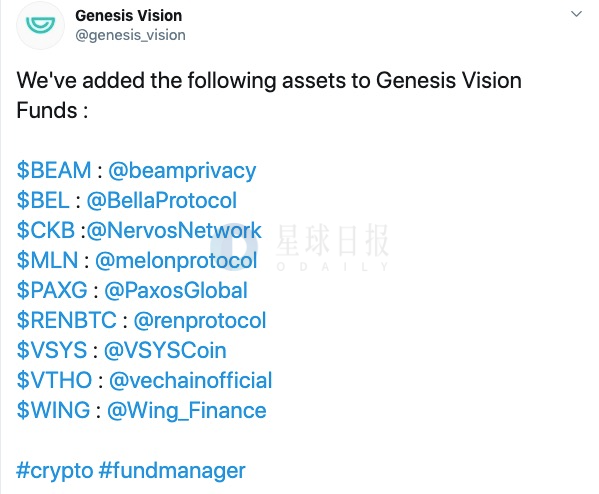Open the tweet options chevron menu
599x494 pixels.
point(576,15)
